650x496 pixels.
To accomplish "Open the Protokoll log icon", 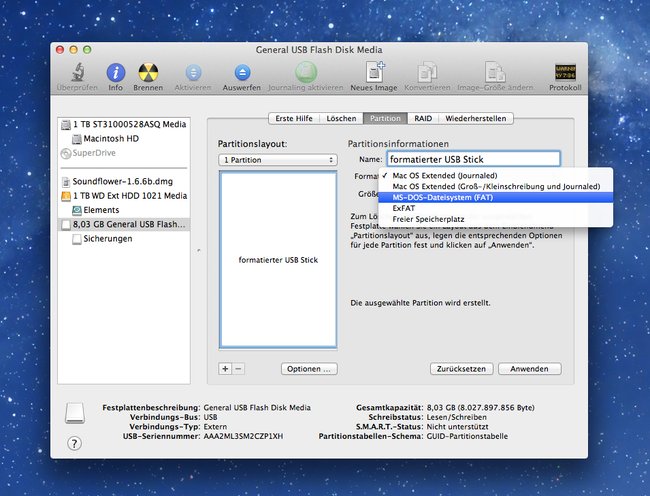I will pos(565,73).
